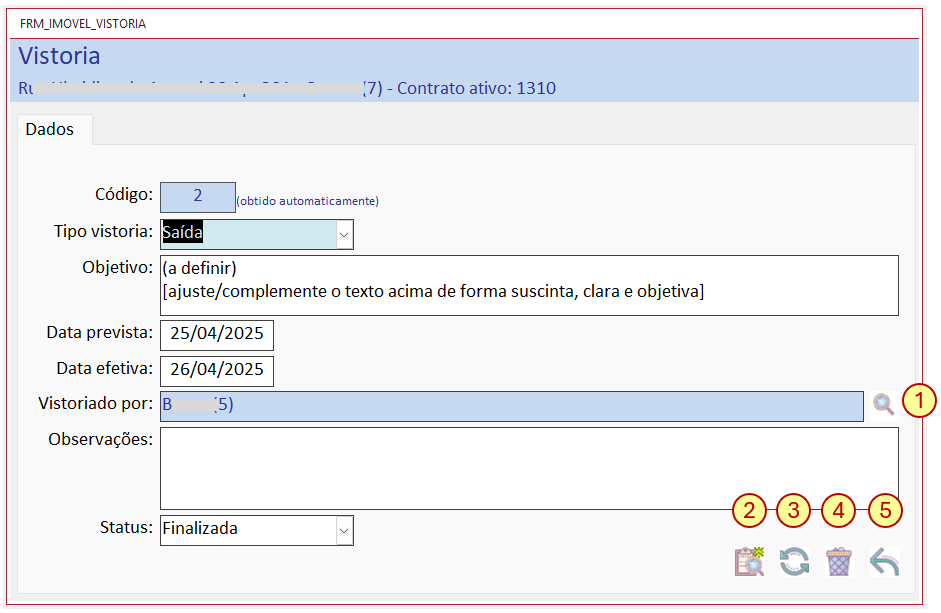The image size is (941, 613).
Task: Open the inspection report clipboard icon
Action: (750, 562)
